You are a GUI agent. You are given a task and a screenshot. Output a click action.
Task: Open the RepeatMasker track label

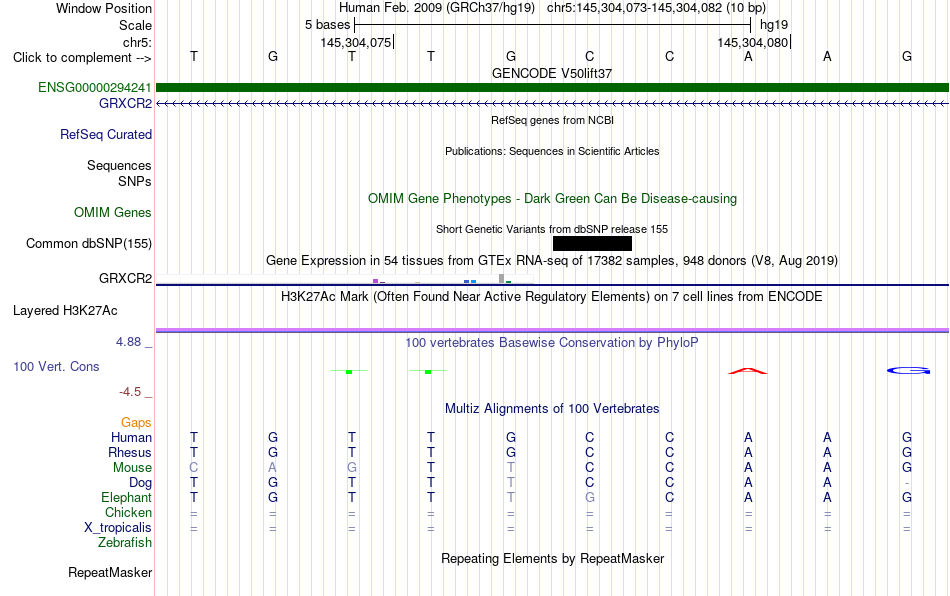(110, 572)
